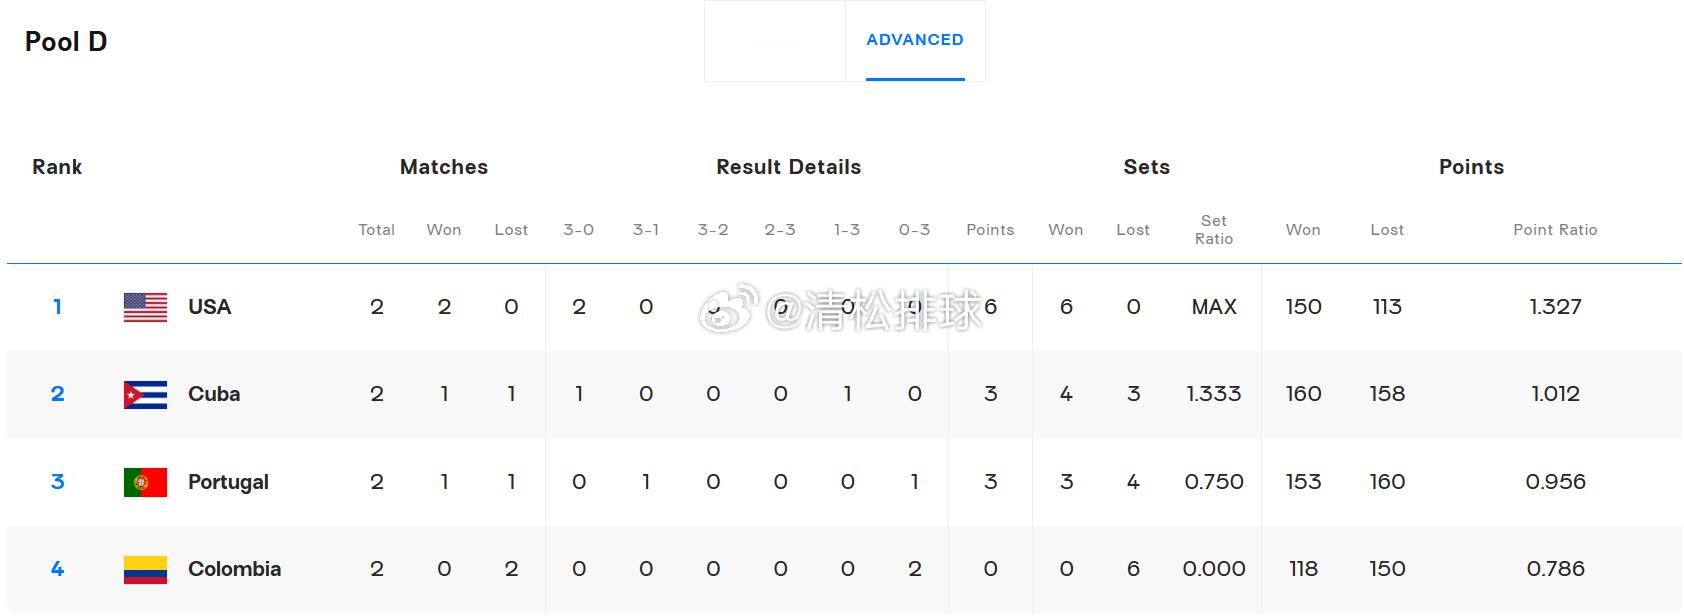The width and height of the screenshot is (1684, 616).
Task: Click the Rank column header
Action: 57,167
